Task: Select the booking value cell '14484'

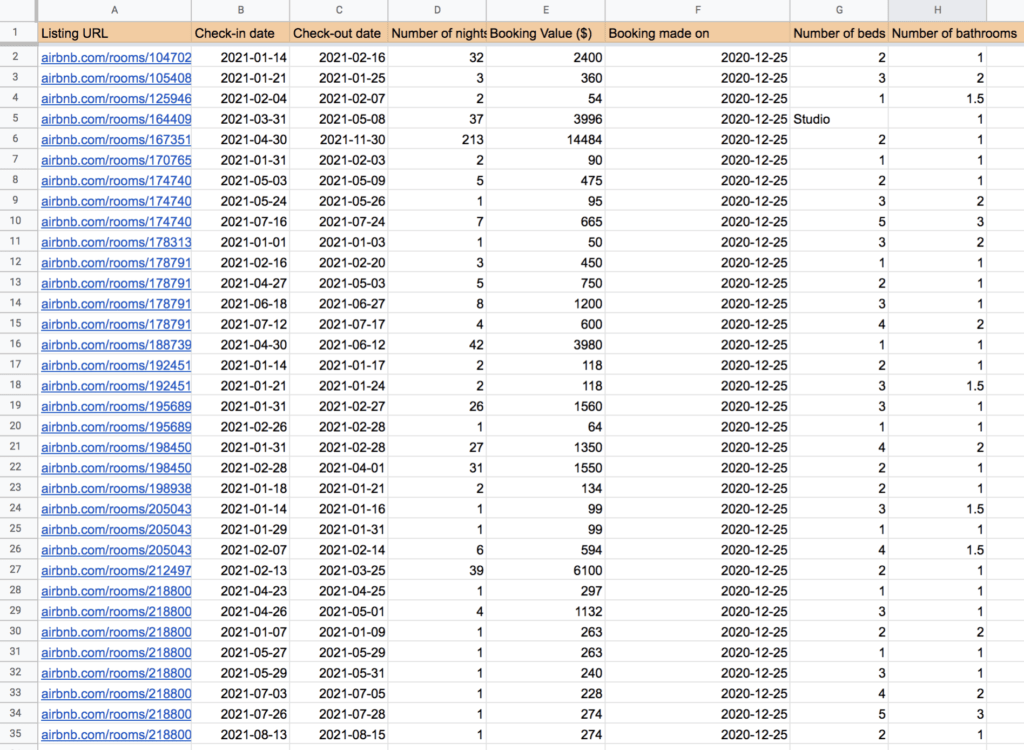Action: (x=546, y=139)
